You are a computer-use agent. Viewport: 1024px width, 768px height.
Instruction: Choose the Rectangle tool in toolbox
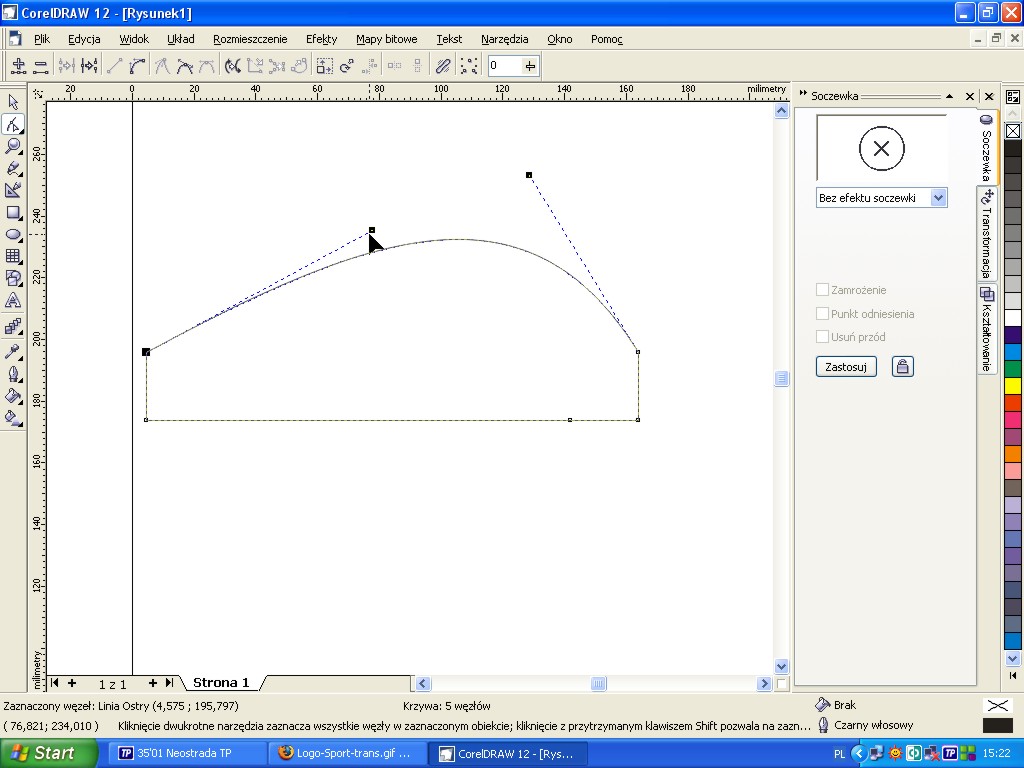[x=13, y=212]
